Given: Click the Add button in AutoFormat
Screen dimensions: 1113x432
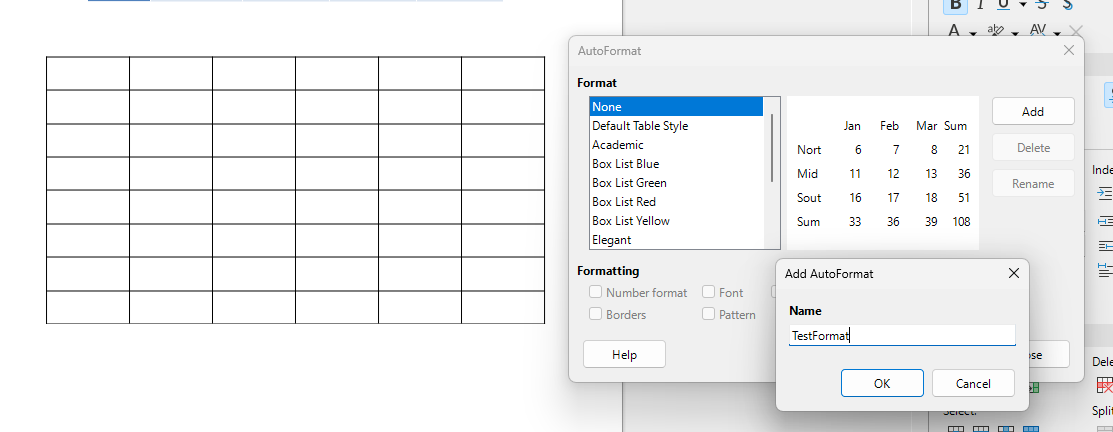Looking at the screenshot, I should (1033, 111).
